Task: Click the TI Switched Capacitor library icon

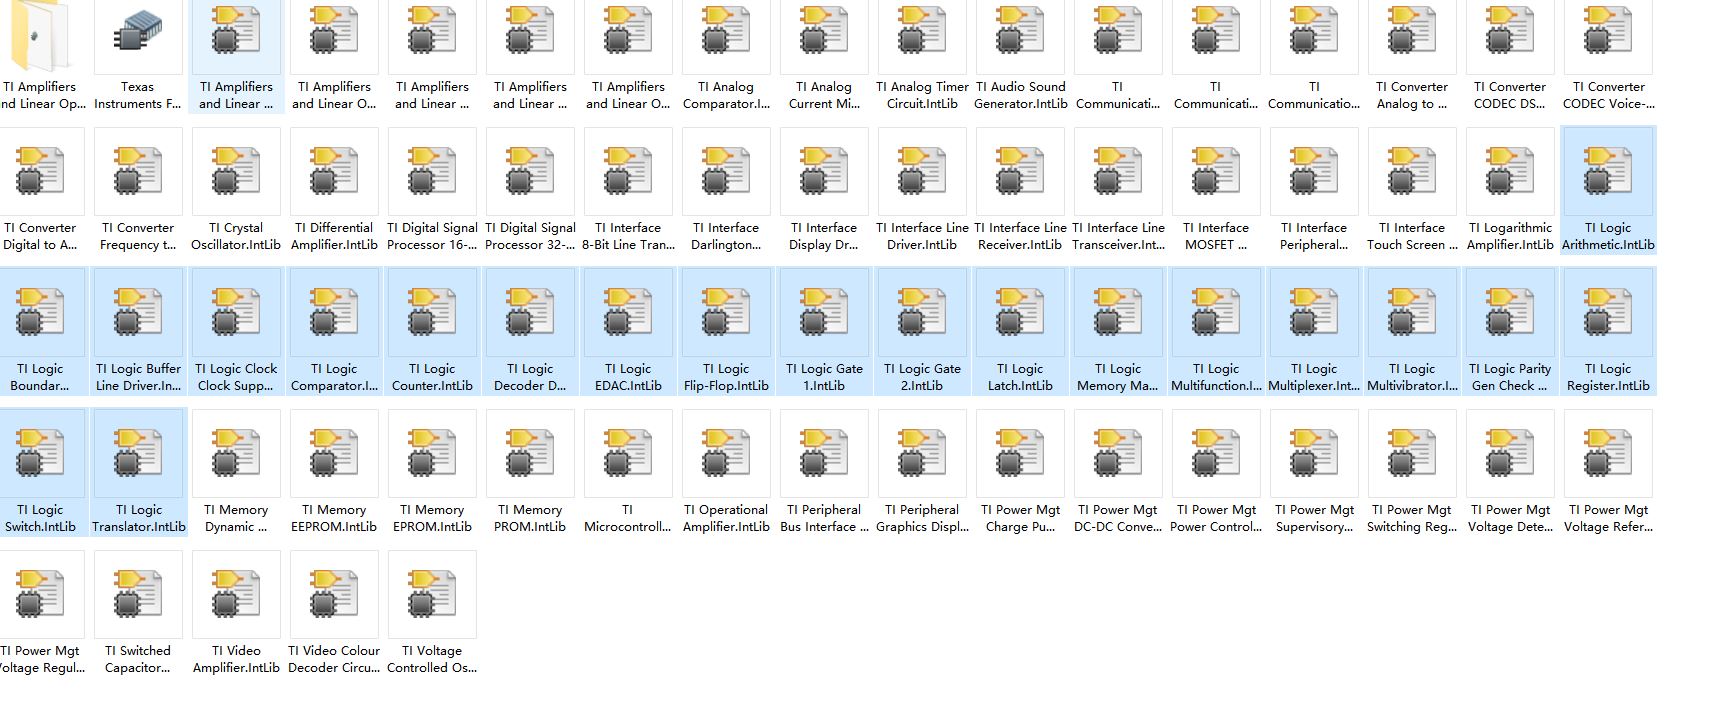Action: click(x=138, y=594)
